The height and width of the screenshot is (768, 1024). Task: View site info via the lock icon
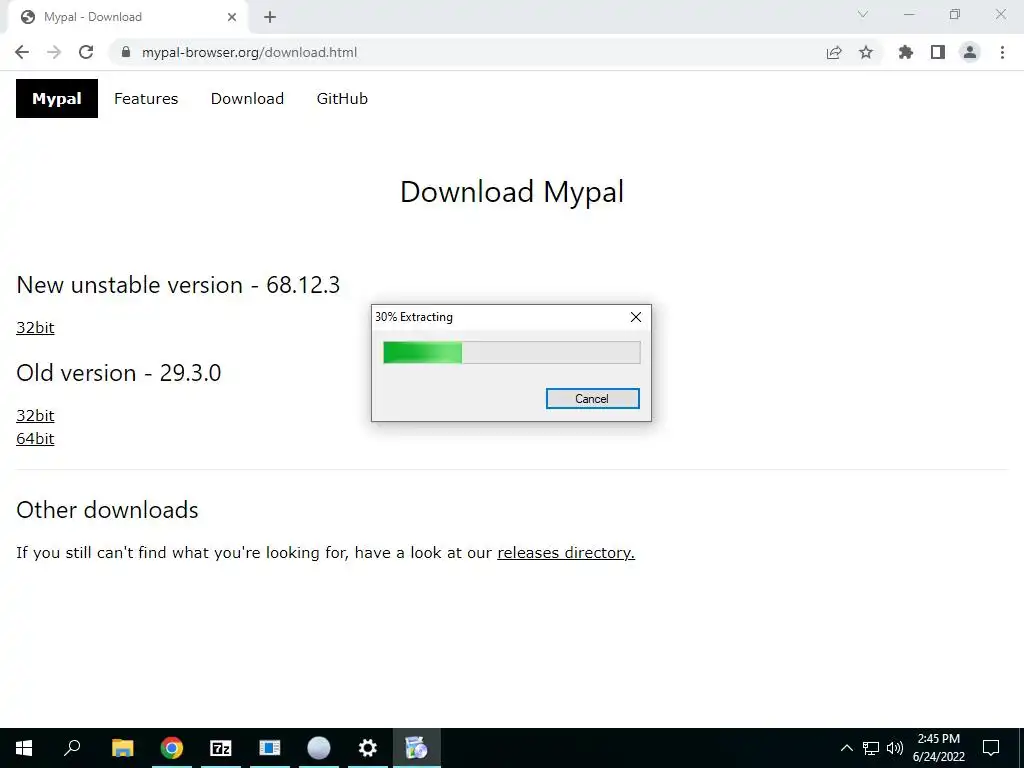(x=126, y=52)
